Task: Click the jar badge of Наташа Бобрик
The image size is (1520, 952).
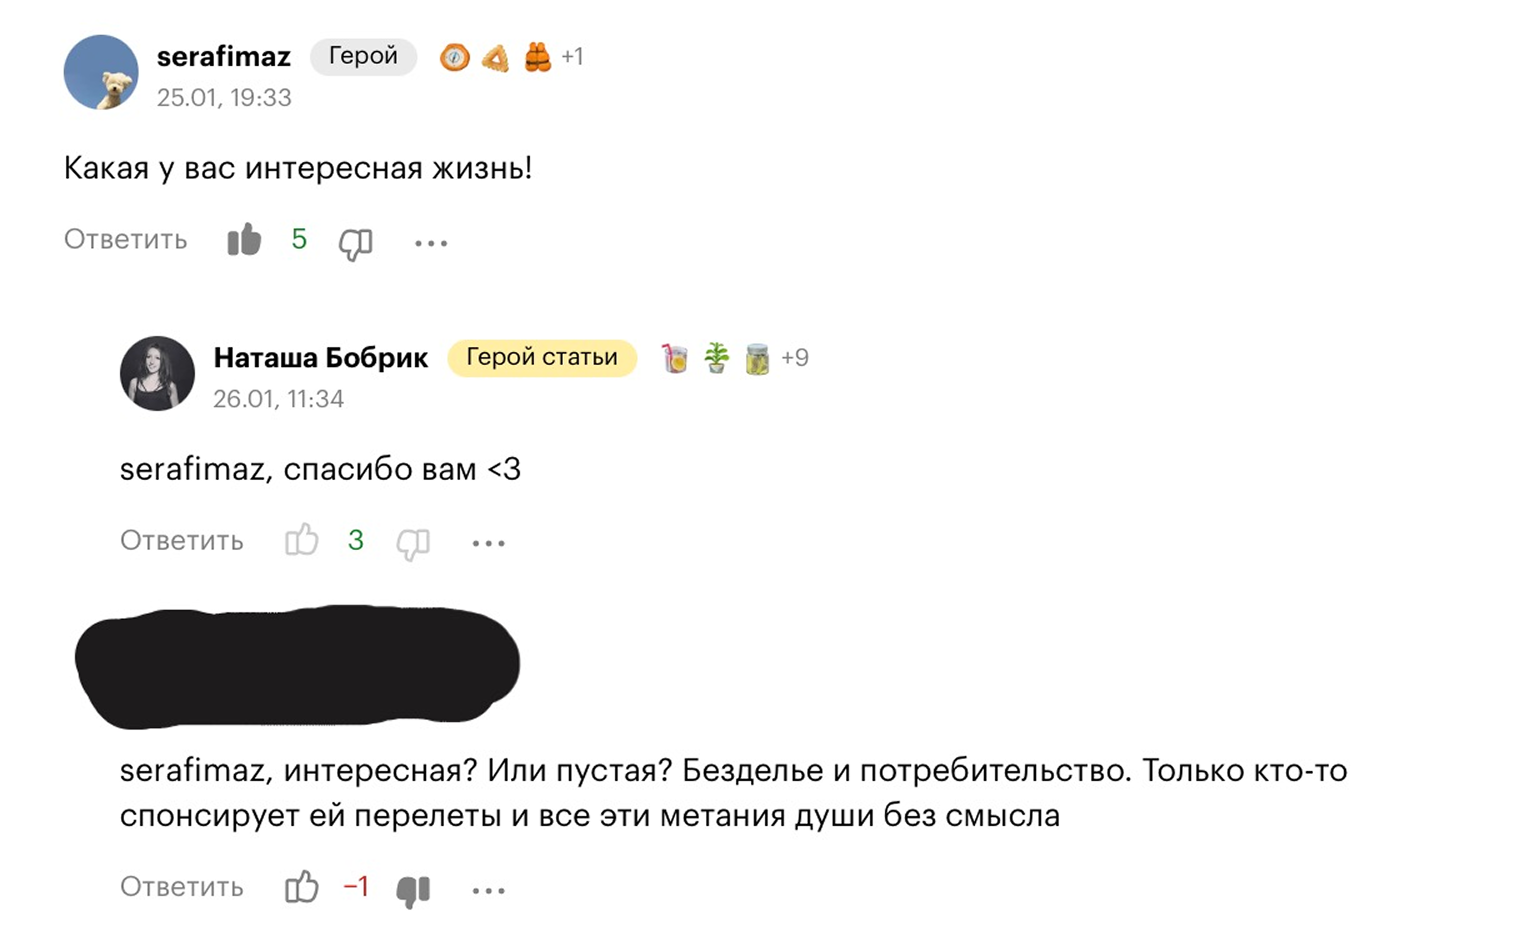Action: (757, 358)
